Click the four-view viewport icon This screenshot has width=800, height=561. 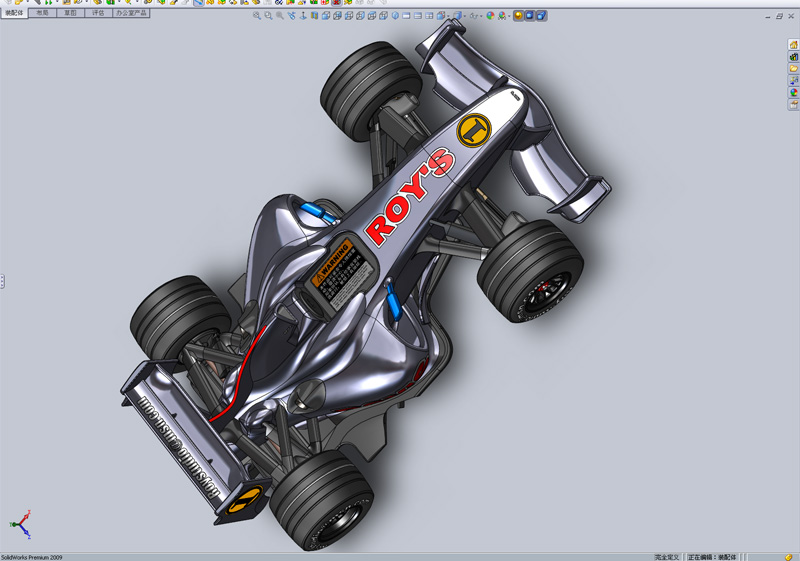coord(429,16)
